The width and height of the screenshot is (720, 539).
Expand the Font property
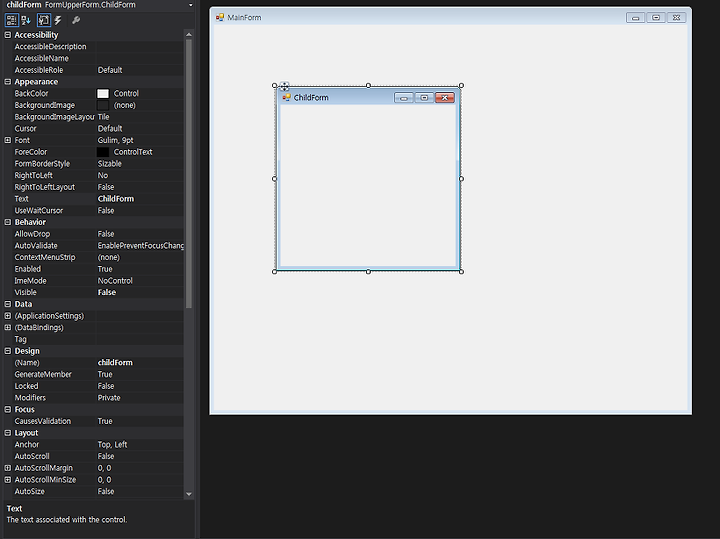click(8, 140)
